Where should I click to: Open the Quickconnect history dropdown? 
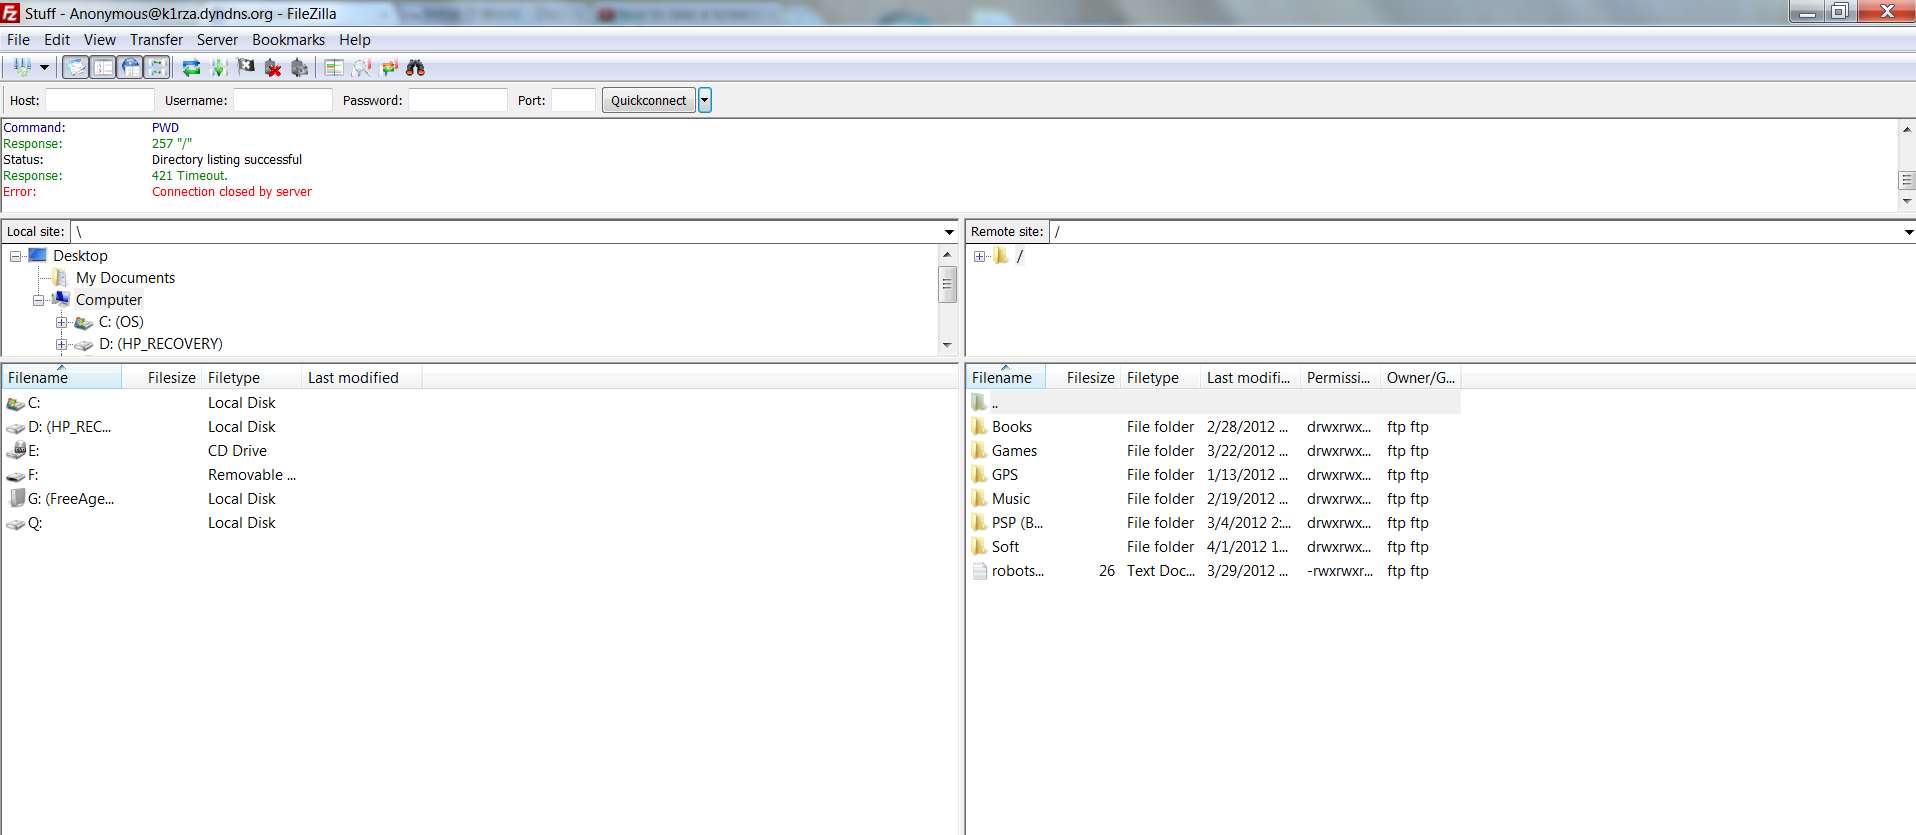click(705, 100)
